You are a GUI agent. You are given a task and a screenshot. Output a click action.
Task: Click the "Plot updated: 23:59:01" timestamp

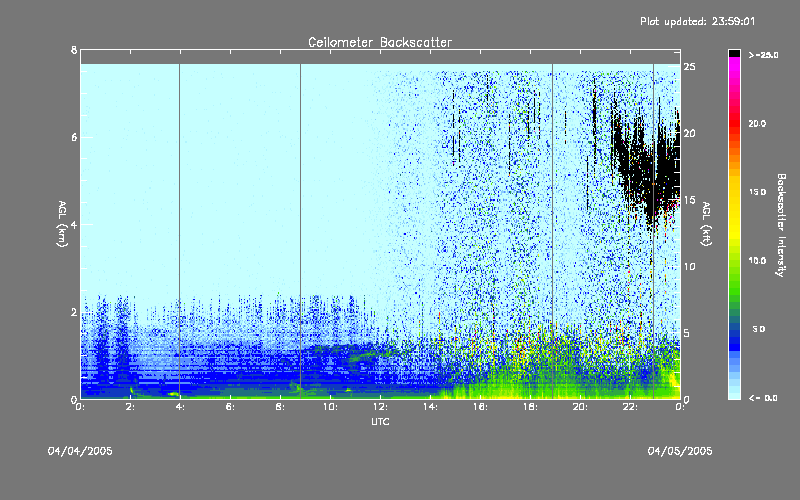697,21
